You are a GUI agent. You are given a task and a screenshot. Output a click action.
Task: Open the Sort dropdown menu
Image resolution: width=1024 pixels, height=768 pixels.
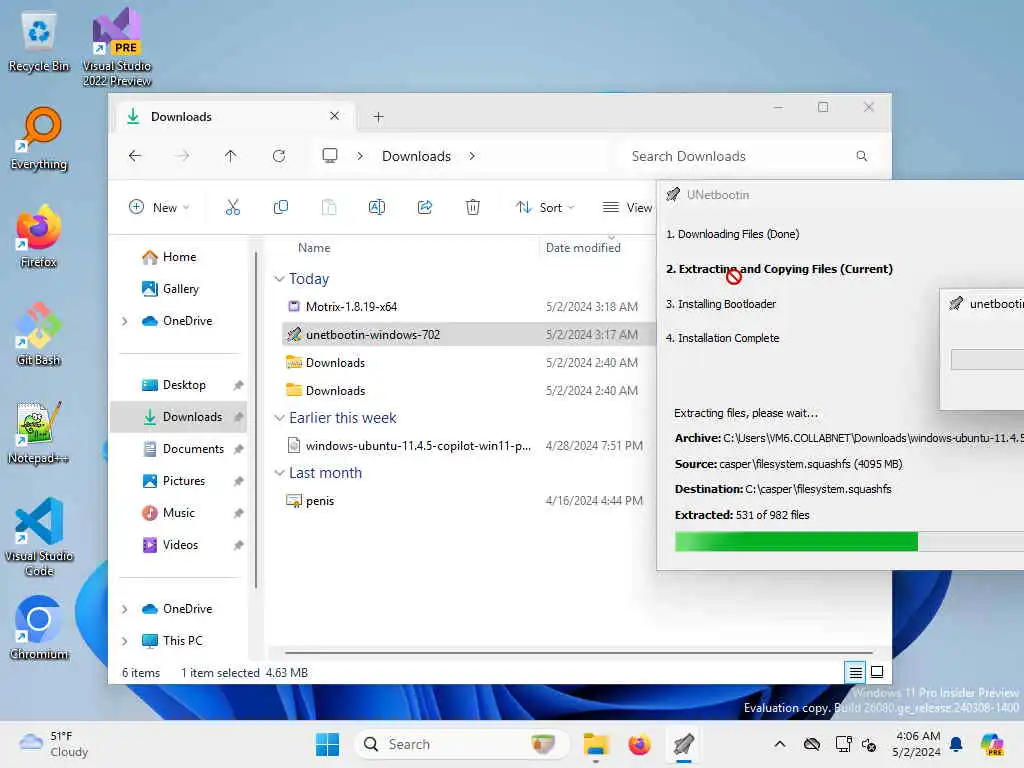tap(545, 207)
